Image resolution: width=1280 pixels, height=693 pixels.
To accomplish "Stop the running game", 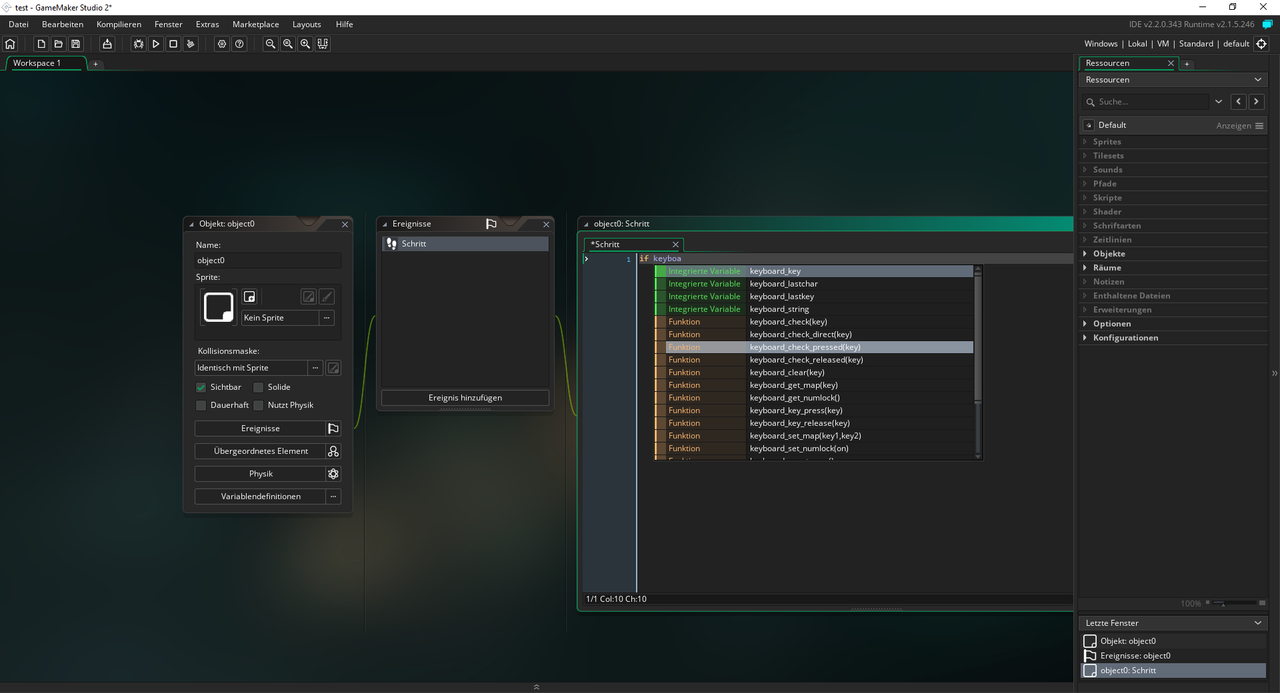I will [x=173, y=44].
